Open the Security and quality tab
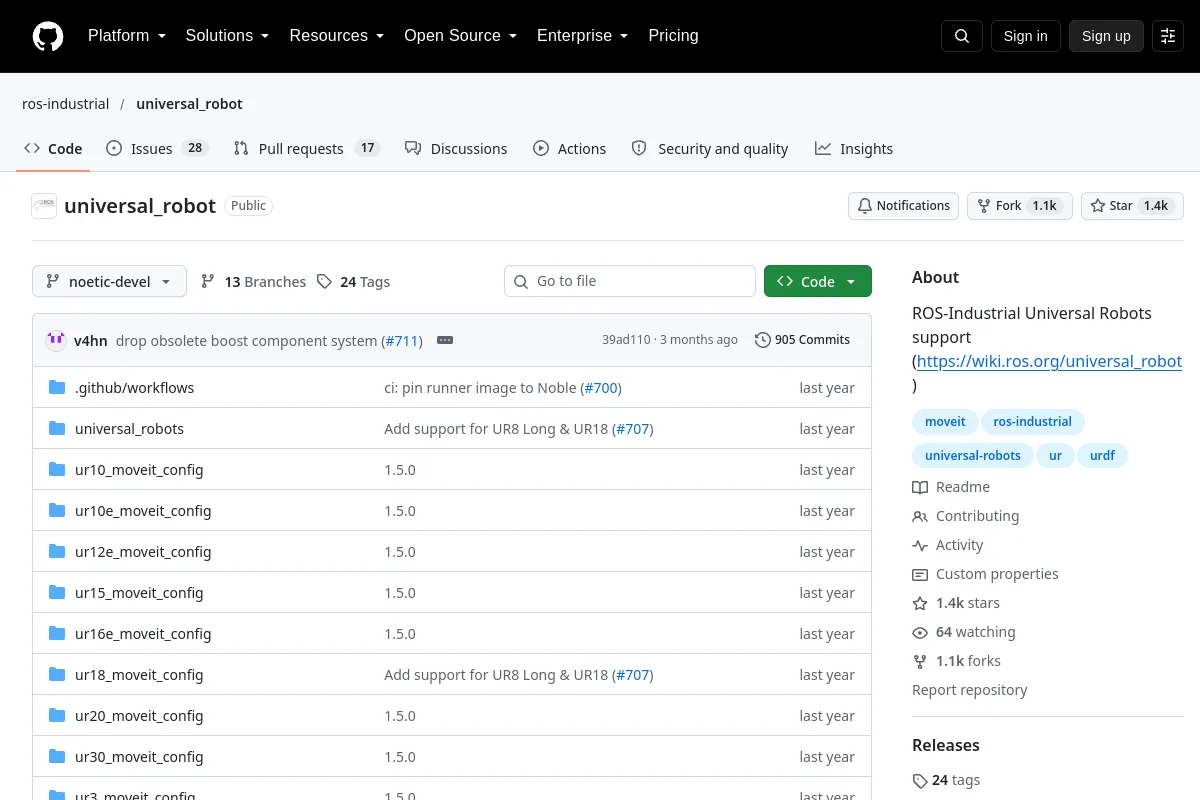Image resolution: width=1200 pixels, height=800 pixels. tap(710, 148)
